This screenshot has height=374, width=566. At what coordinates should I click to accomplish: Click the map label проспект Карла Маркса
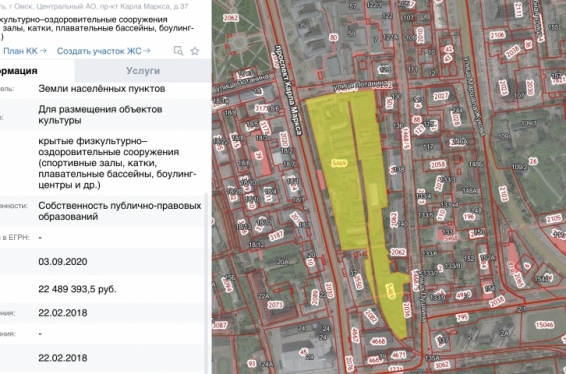pyautogui.click(x=288, y=90)
